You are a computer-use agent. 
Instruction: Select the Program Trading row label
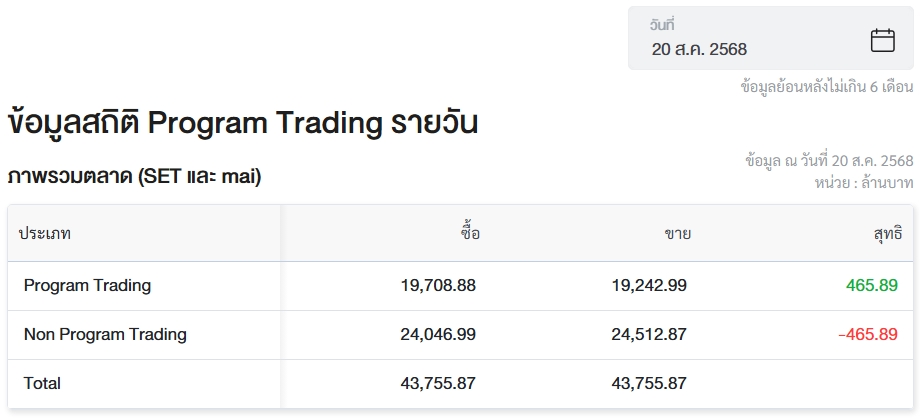(87, 286)
